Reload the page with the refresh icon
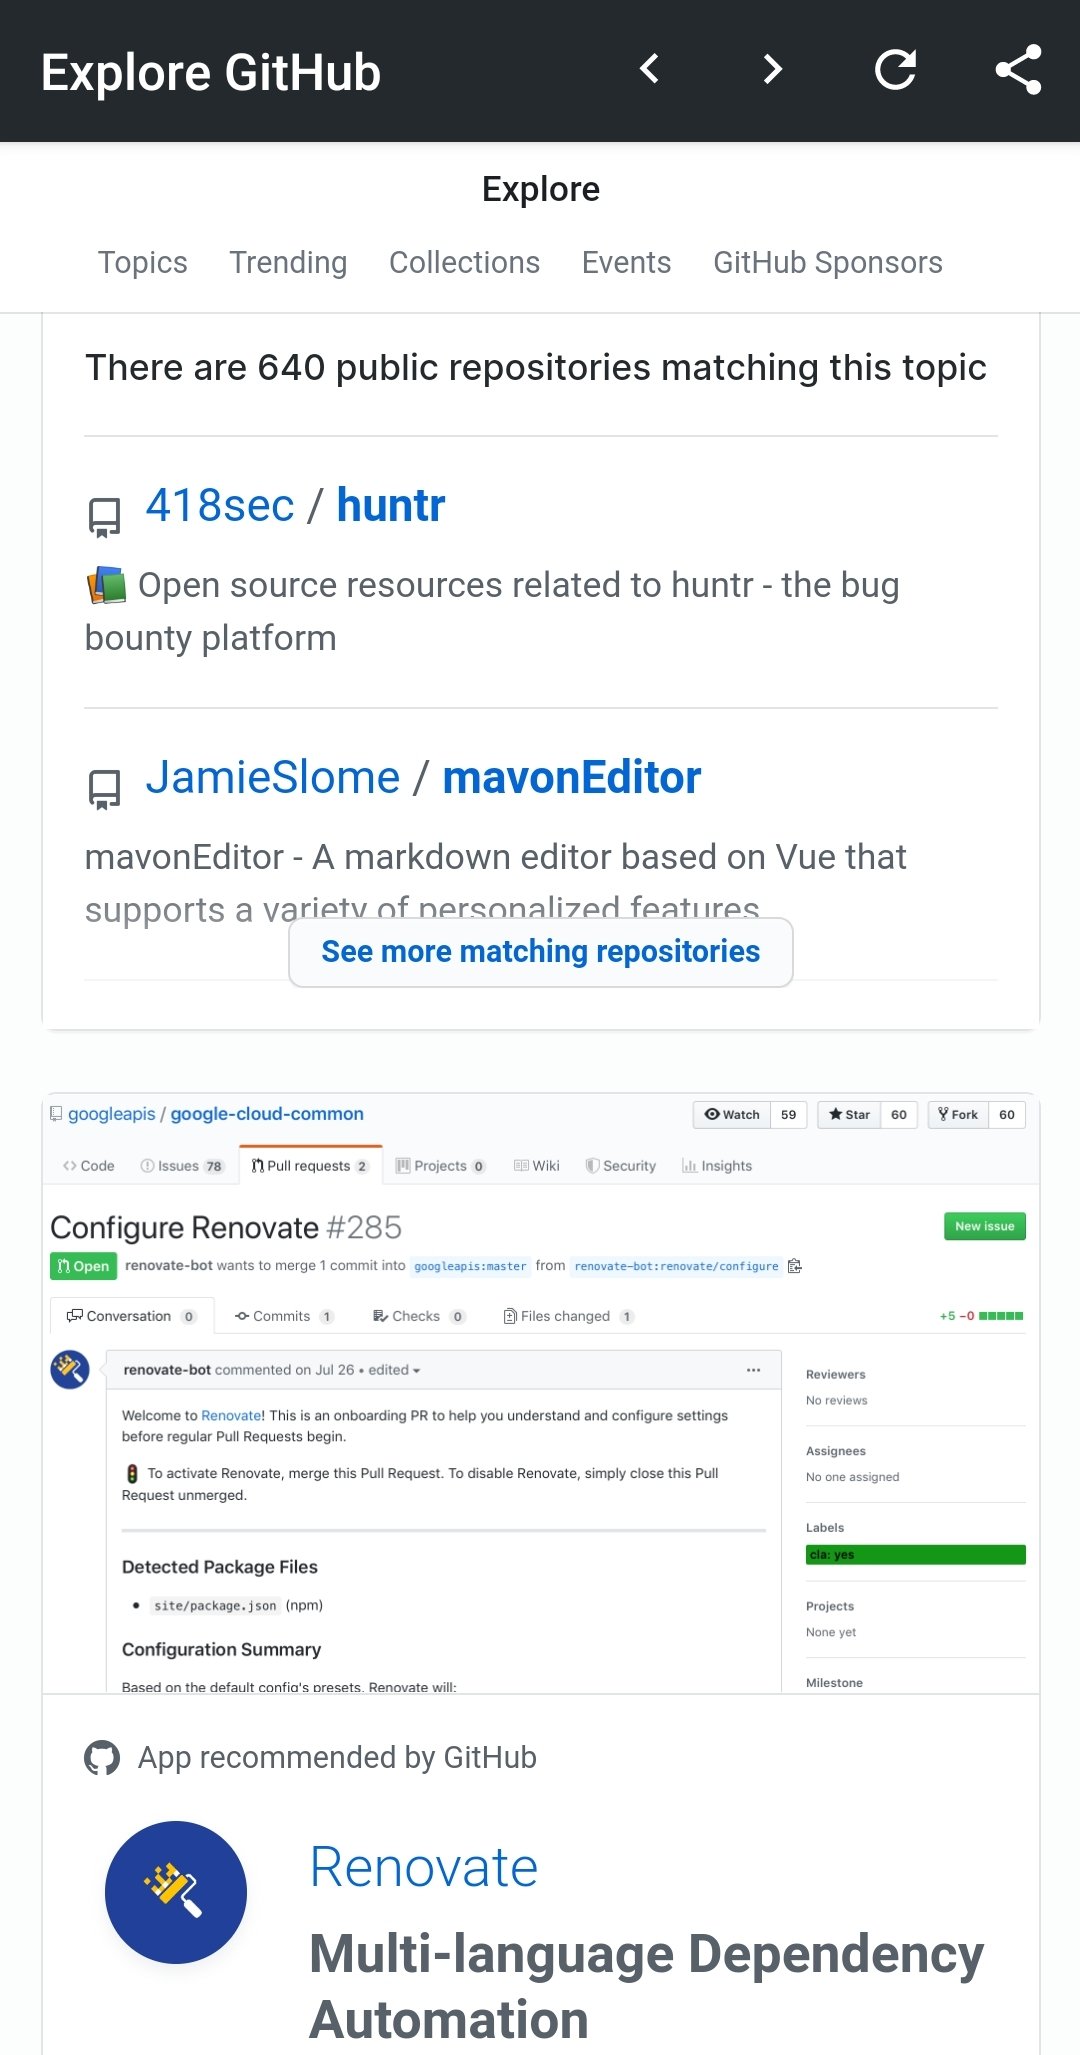The image size is (1080, 2055). 895,70
